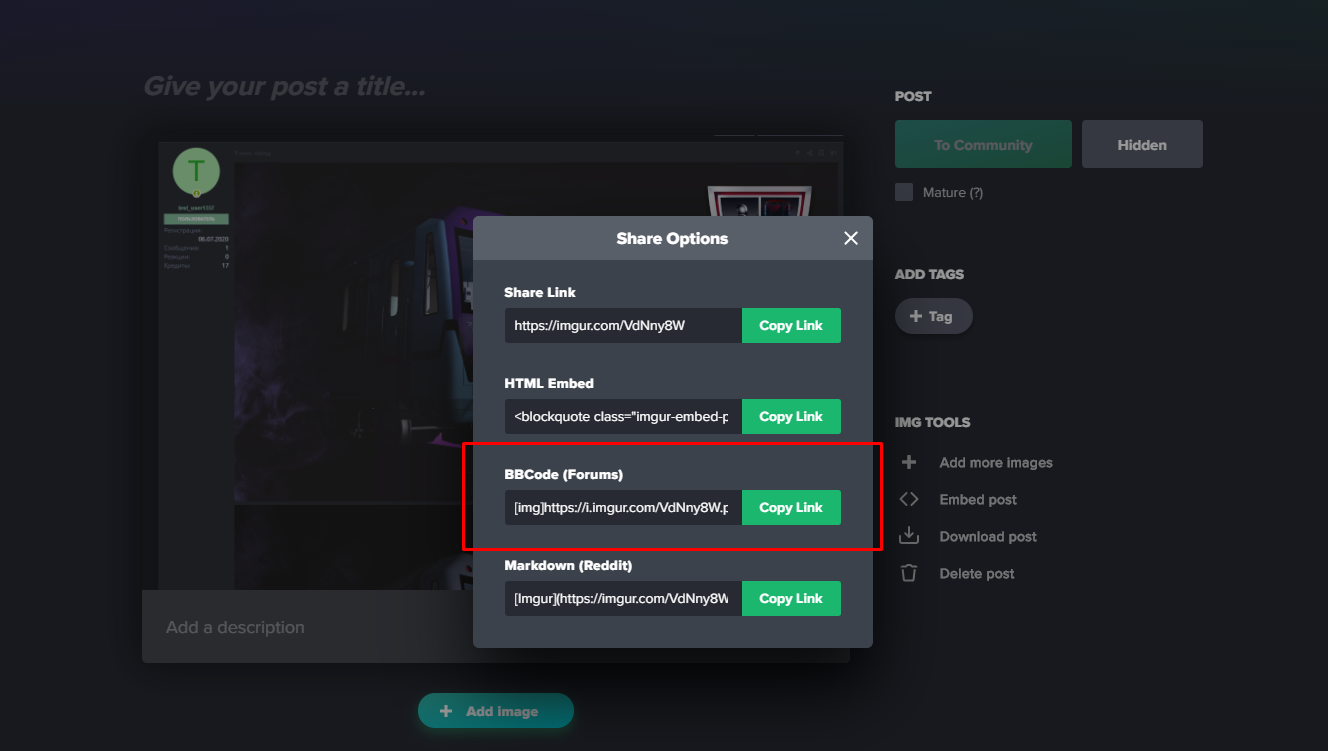Copy the Share Link URL
The image size is (1328, 751).
790,325
